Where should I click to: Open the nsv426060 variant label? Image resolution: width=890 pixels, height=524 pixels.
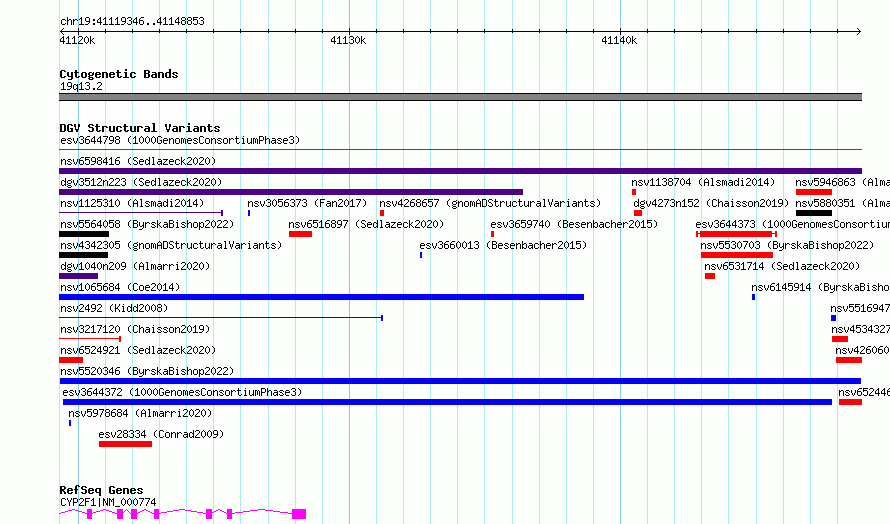tap(863, 350)
